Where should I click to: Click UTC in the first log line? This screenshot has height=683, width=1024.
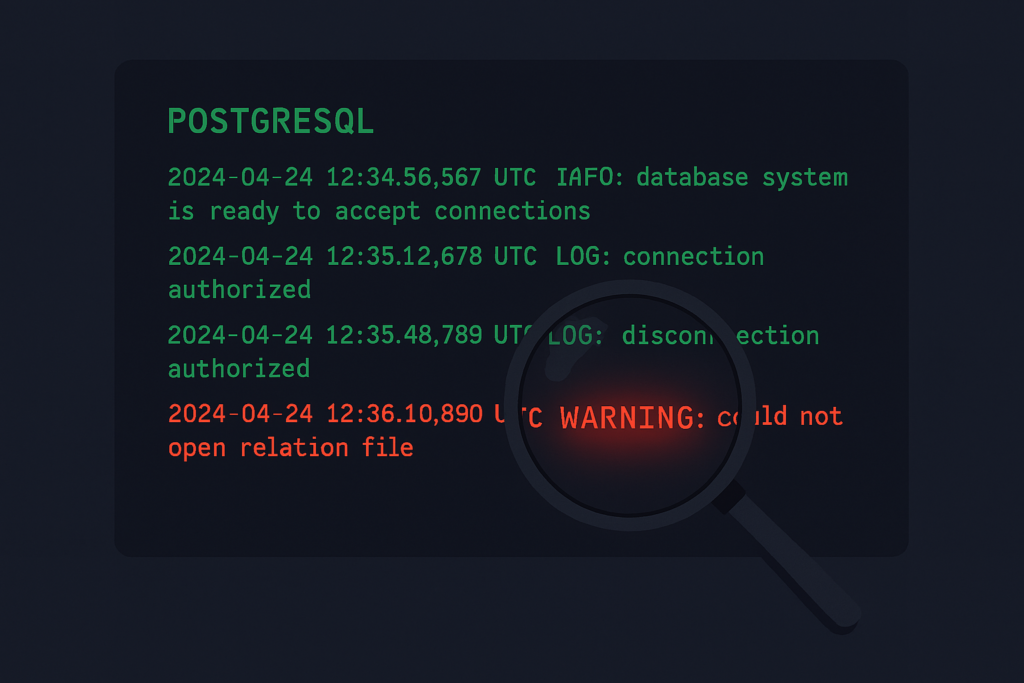tap(515, 178)
